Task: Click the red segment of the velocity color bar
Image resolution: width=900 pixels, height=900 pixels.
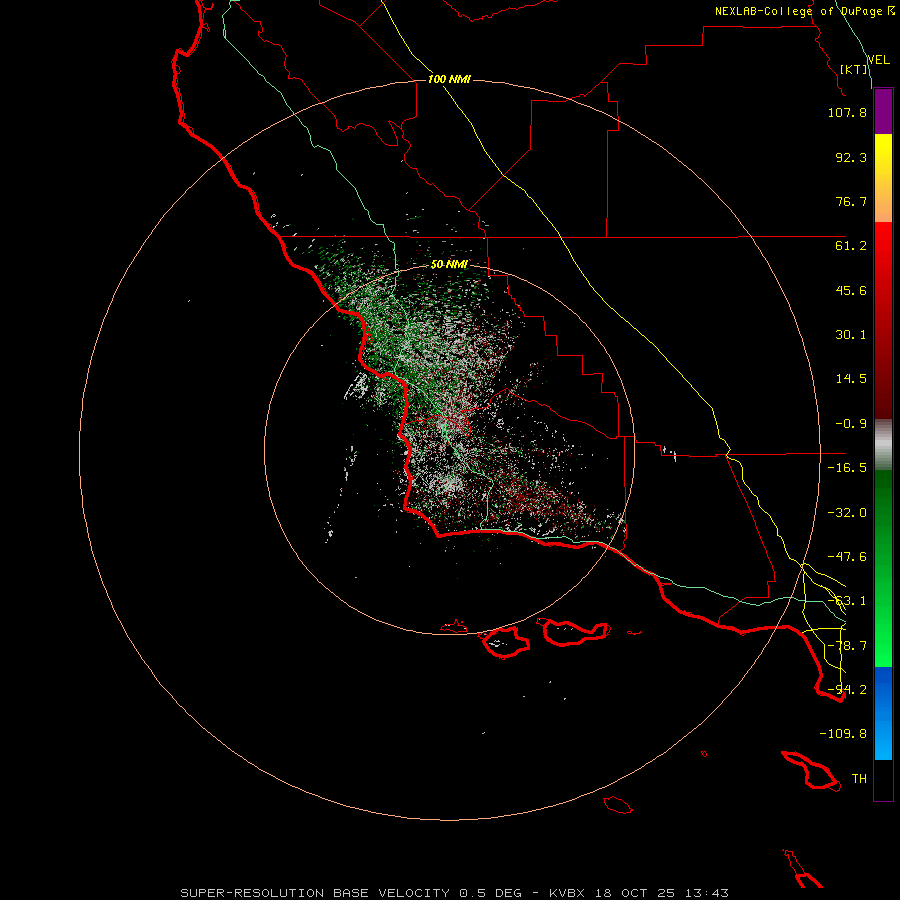Action: click(x=883, y=320)
